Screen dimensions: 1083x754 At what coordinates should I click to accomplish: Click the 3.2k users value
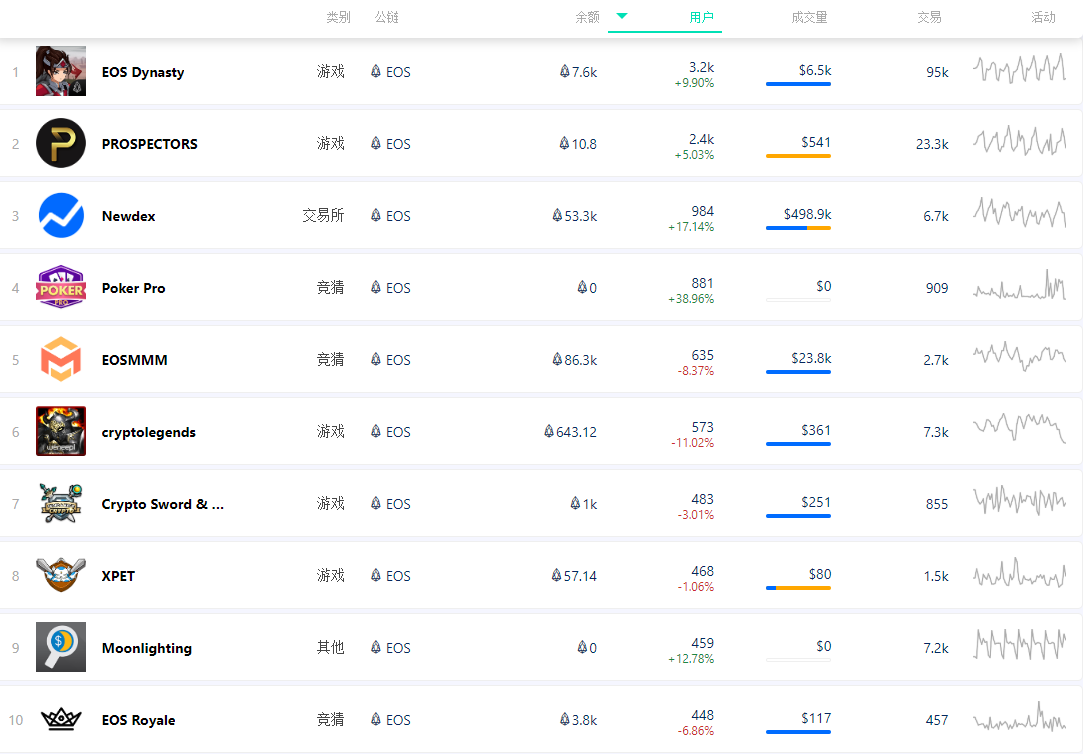click(x=701, y=67)
